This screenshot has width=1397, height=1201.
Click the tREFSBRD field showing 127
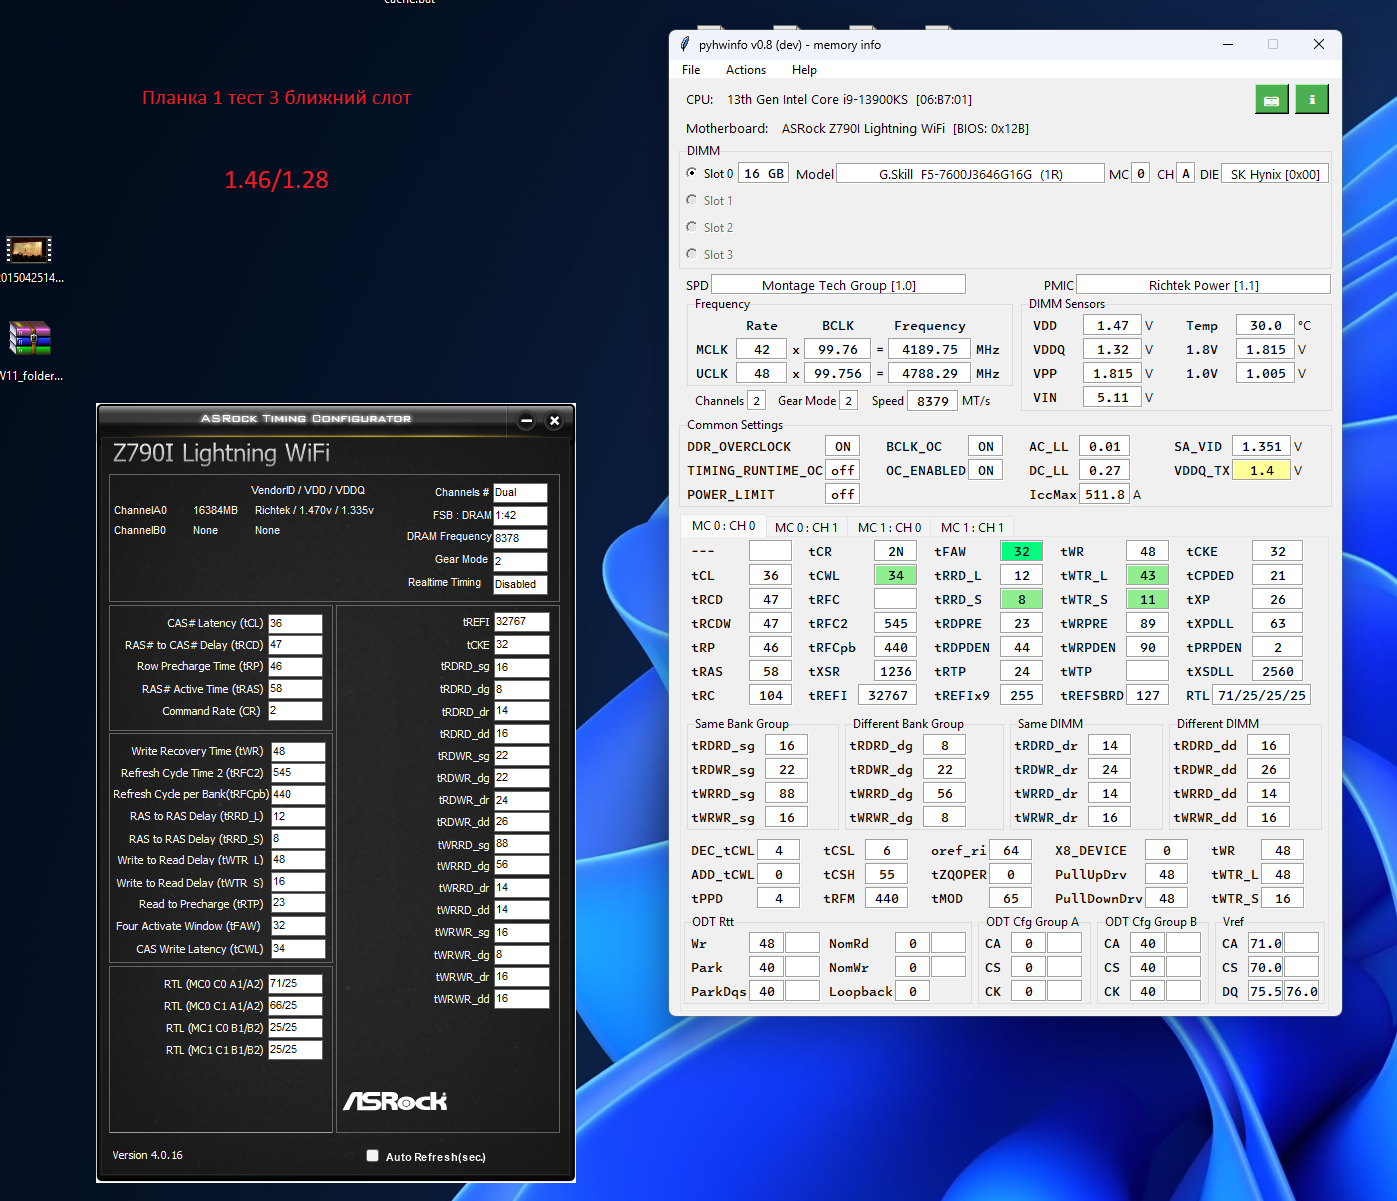[1148, 695]
